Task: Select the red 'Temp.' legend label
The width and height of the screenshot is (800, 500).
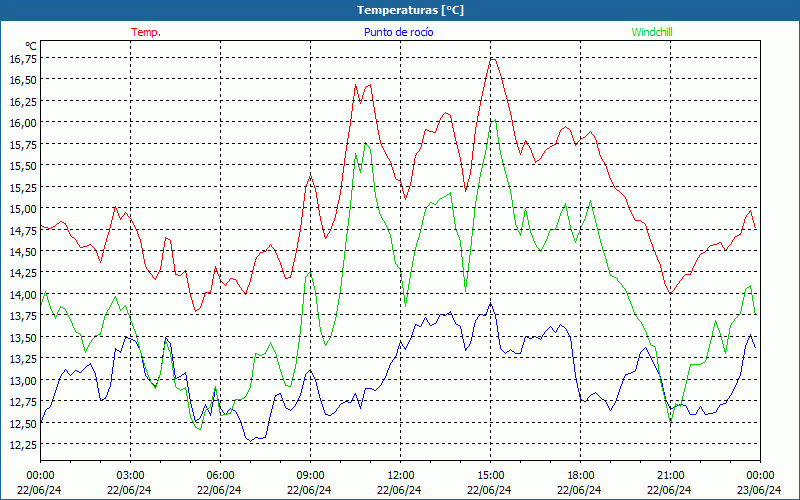Action: 146,32
